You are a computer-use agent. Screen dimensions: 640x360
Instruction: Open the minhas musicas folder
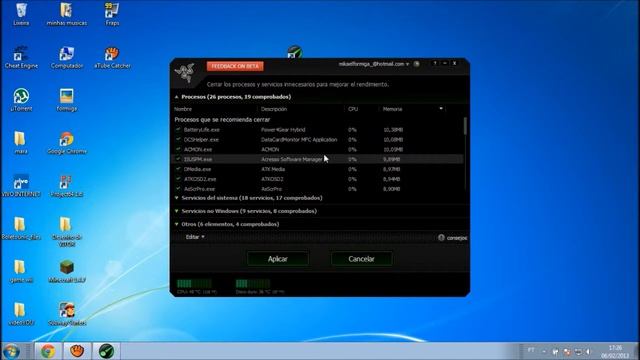point(67,14)
